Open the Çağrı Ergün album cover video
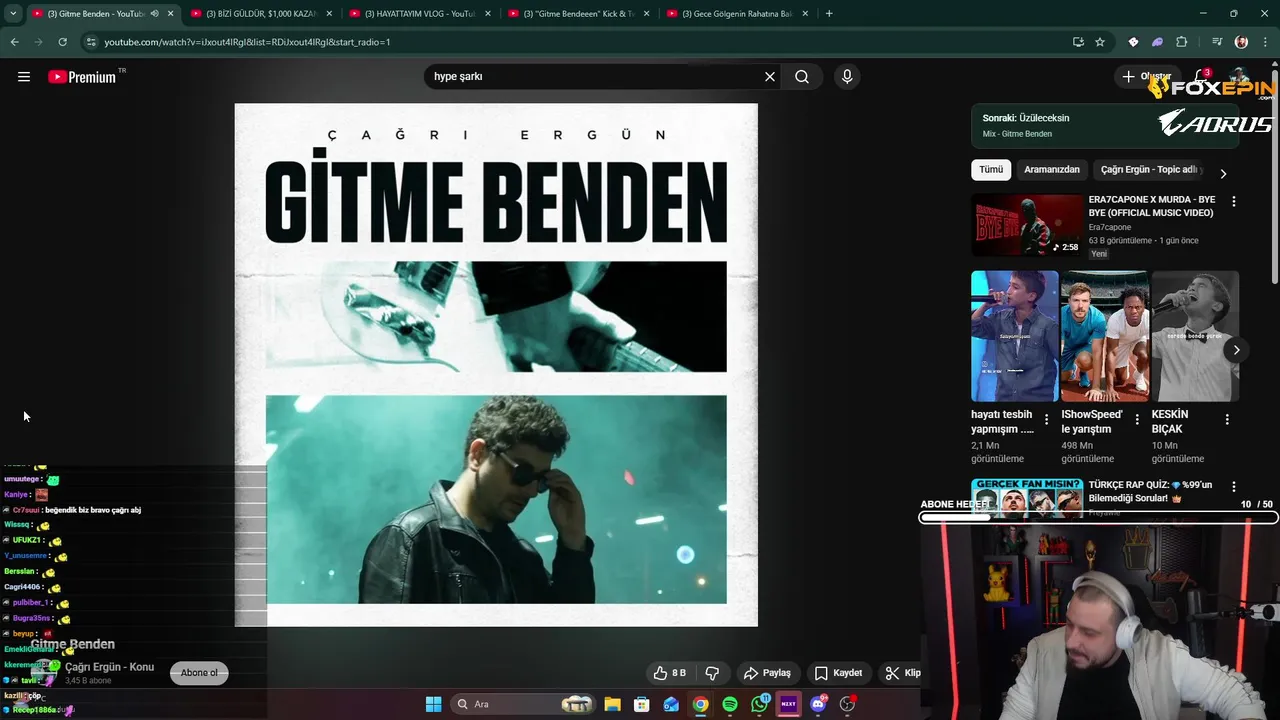Image resolution: width=1280 pixels, height=720 pixels. tap(496, 365)
